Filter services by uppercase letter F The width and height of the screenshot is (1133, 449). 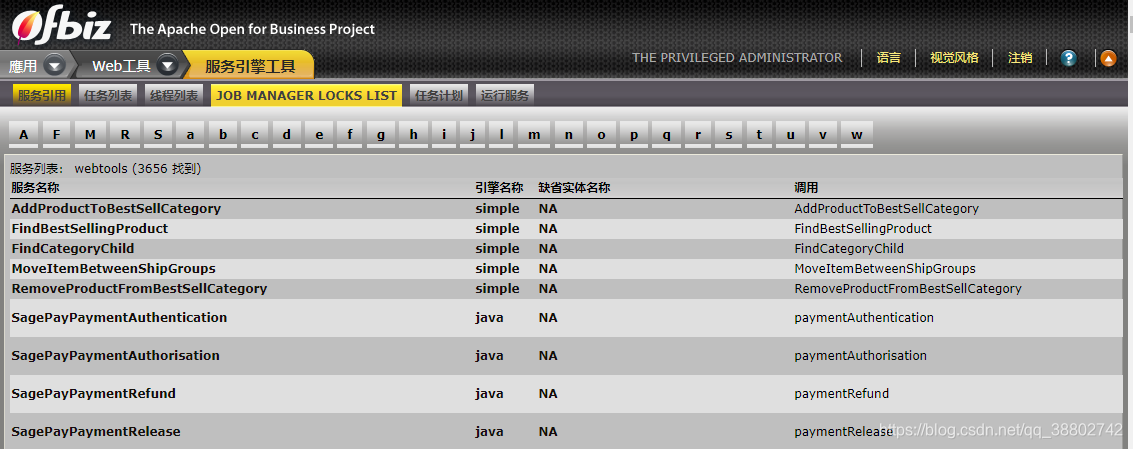pyautogui.click(x=56, y=134)
